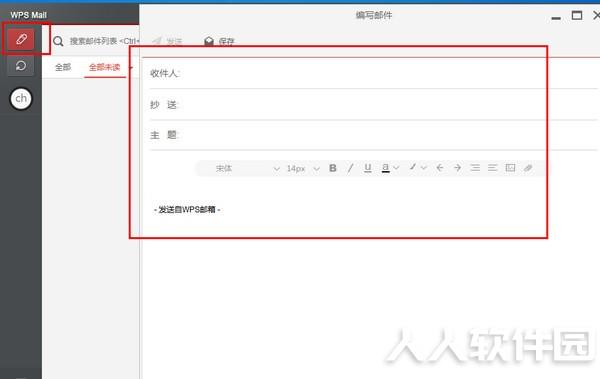Image resolution: width=600 pixels, height=379 pixels.
Task: Click the 发送 send button
Action: [x=167, y=41]
